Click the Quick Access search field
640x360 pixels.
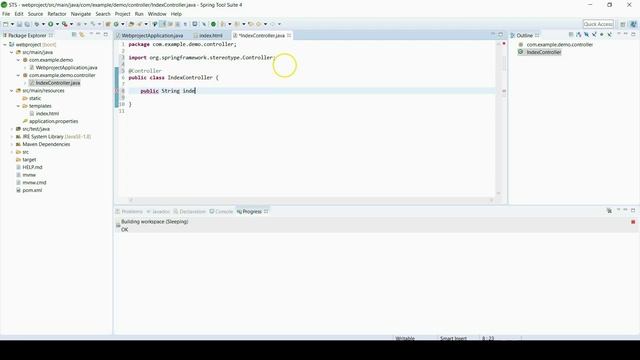click(598, 24)
